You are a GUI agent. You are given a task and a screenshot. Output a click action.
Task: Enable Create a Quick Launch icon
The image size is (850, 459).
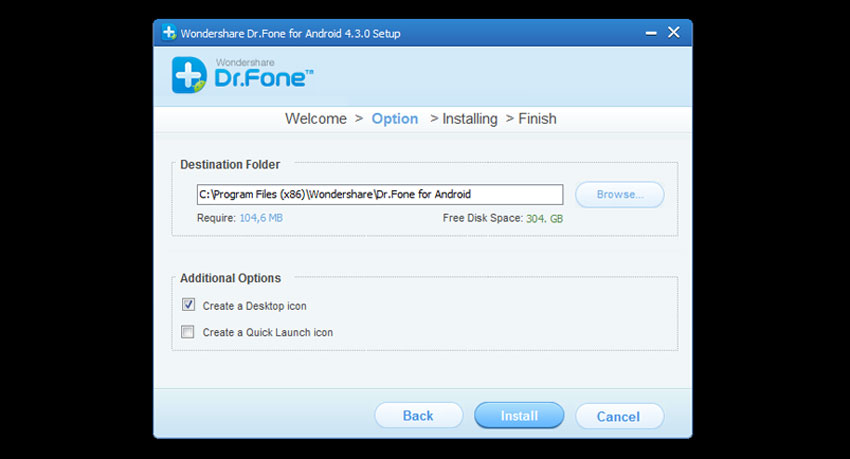click(188, 331)
